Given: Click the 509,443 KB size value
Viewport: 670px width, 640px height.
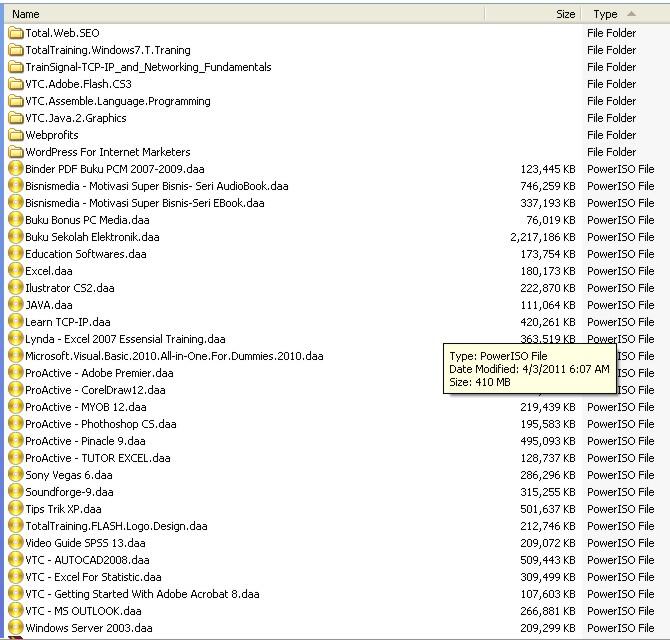Looking at the screenshot, I should [548, 560].
